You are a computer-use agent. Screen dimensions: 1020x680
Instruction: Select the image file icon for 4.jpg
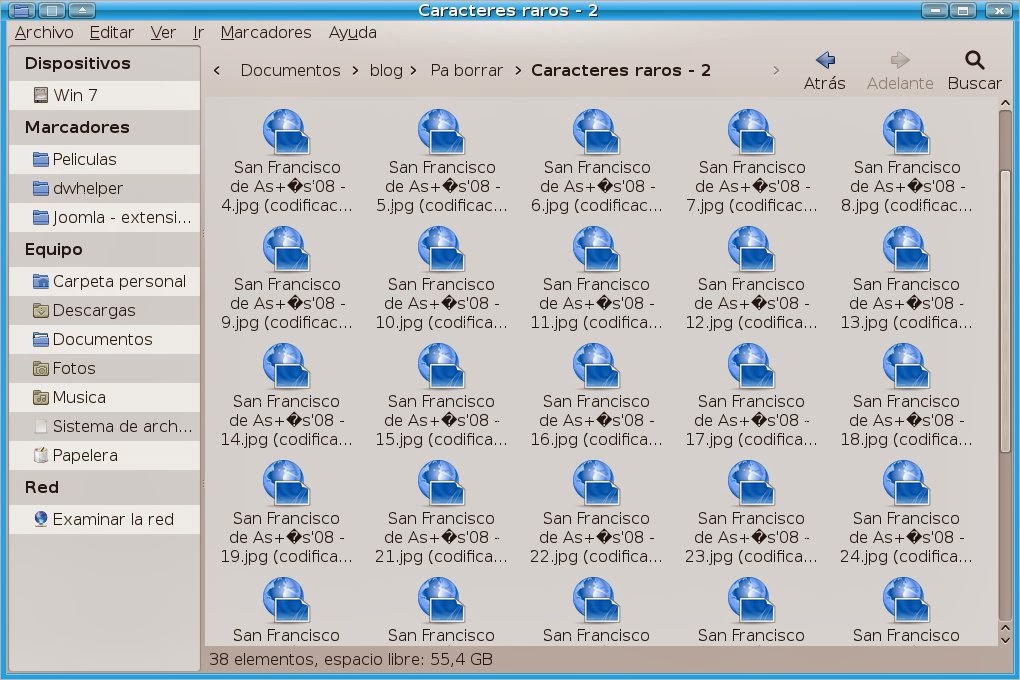286,132
